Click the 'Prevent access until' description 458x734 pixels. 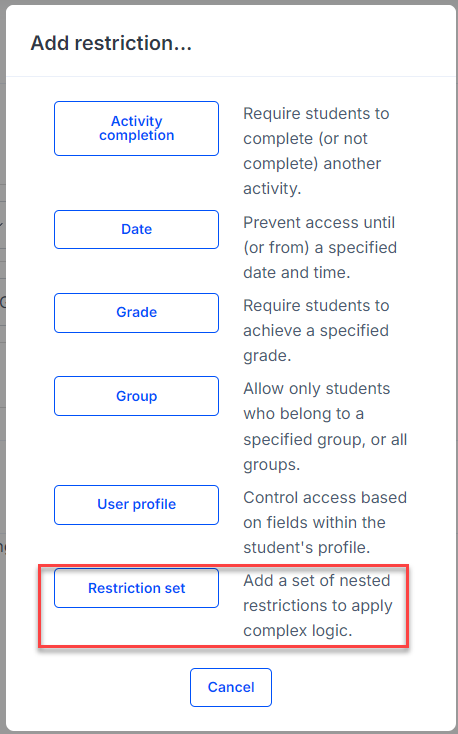click(x=320, y=247)
